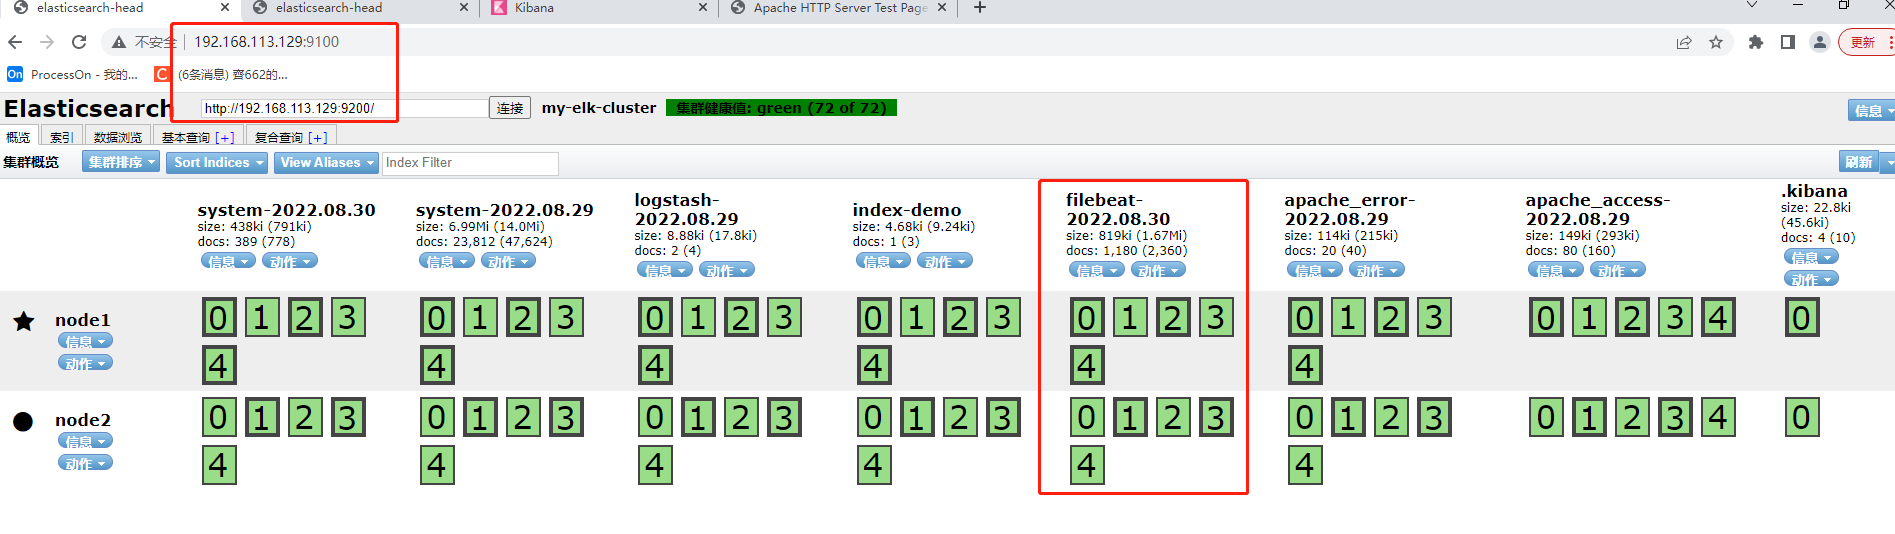Click shard 1 of system-2022.08.29 on node2
The width and height of the screenshot is (1895, 534).
pos(480,418)
